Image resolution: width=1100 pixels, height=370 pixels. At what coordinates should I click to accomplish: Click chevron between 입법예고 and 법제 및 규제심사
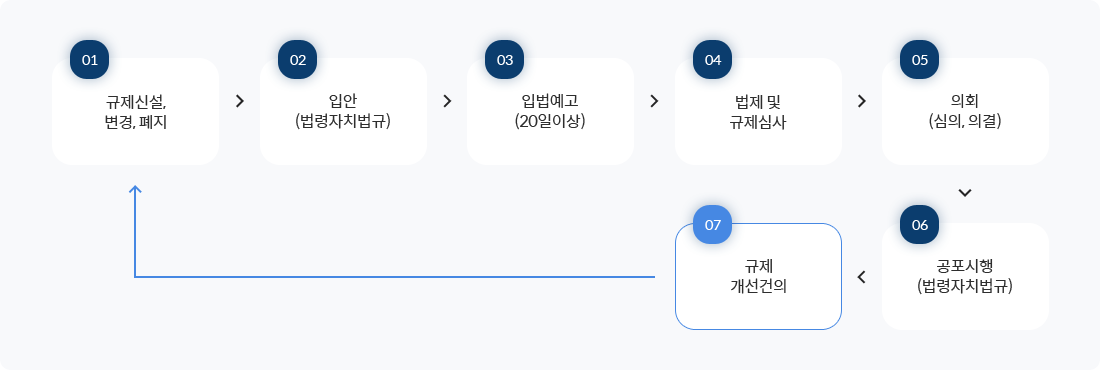655,101
